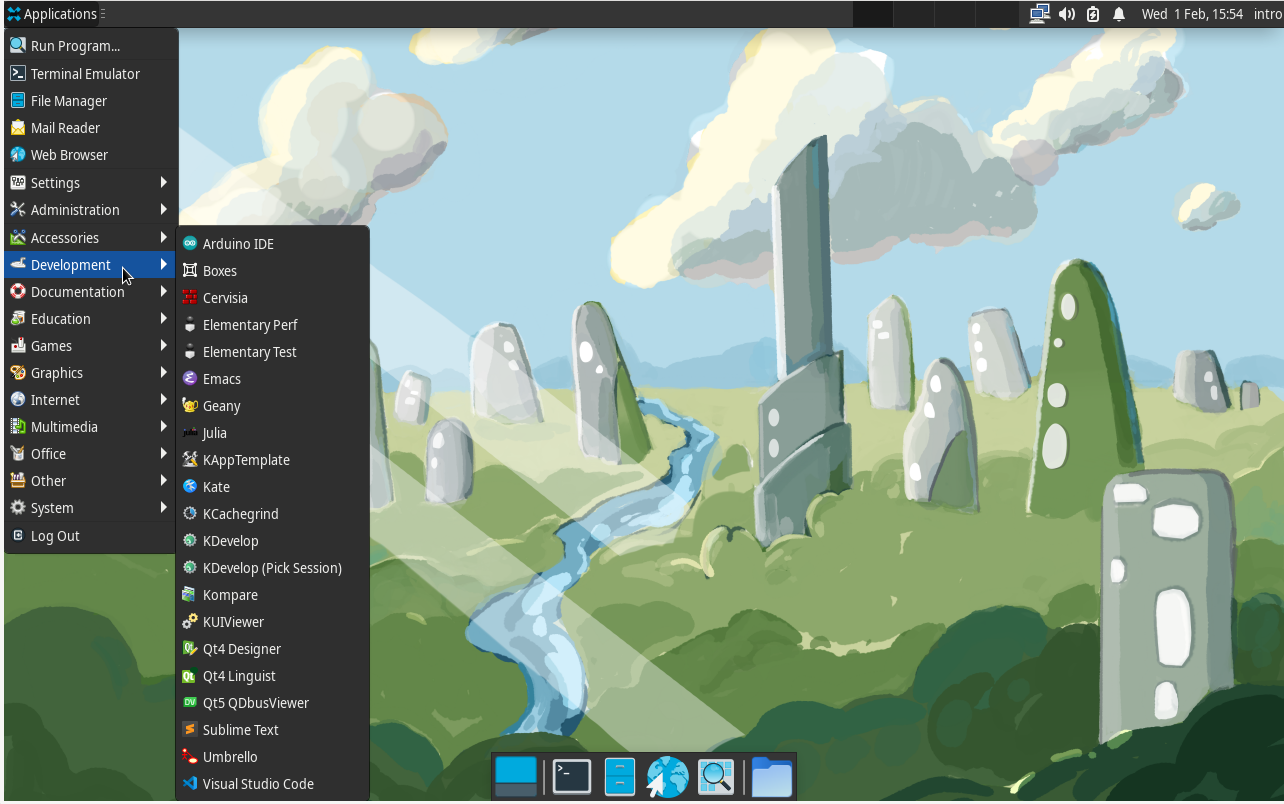
Task: Click the Kompare icon
Action: [189, 595]
